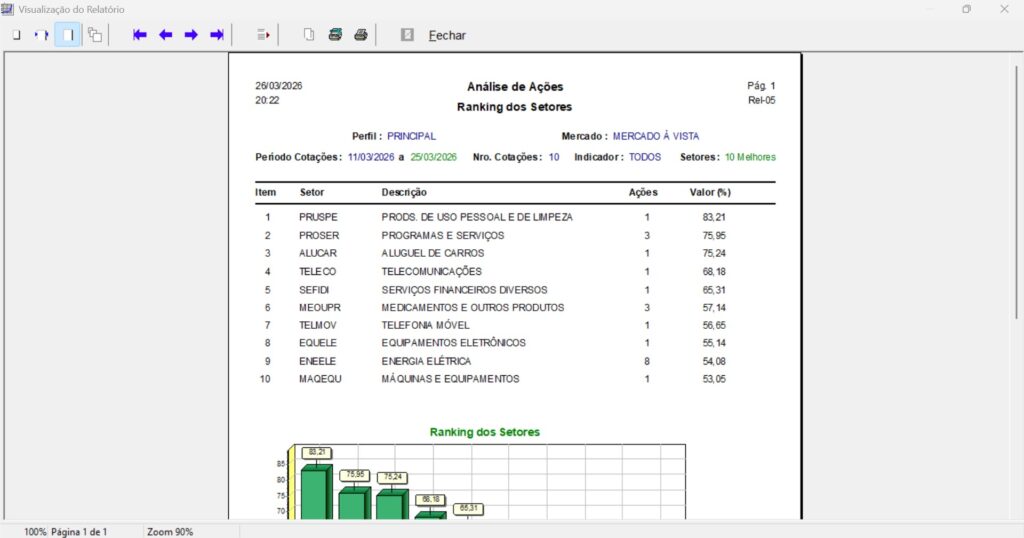The width and height of the screenshot is (1024, 538).
Task: Print the report with printer icon
Action: click(x=361, y=35)
